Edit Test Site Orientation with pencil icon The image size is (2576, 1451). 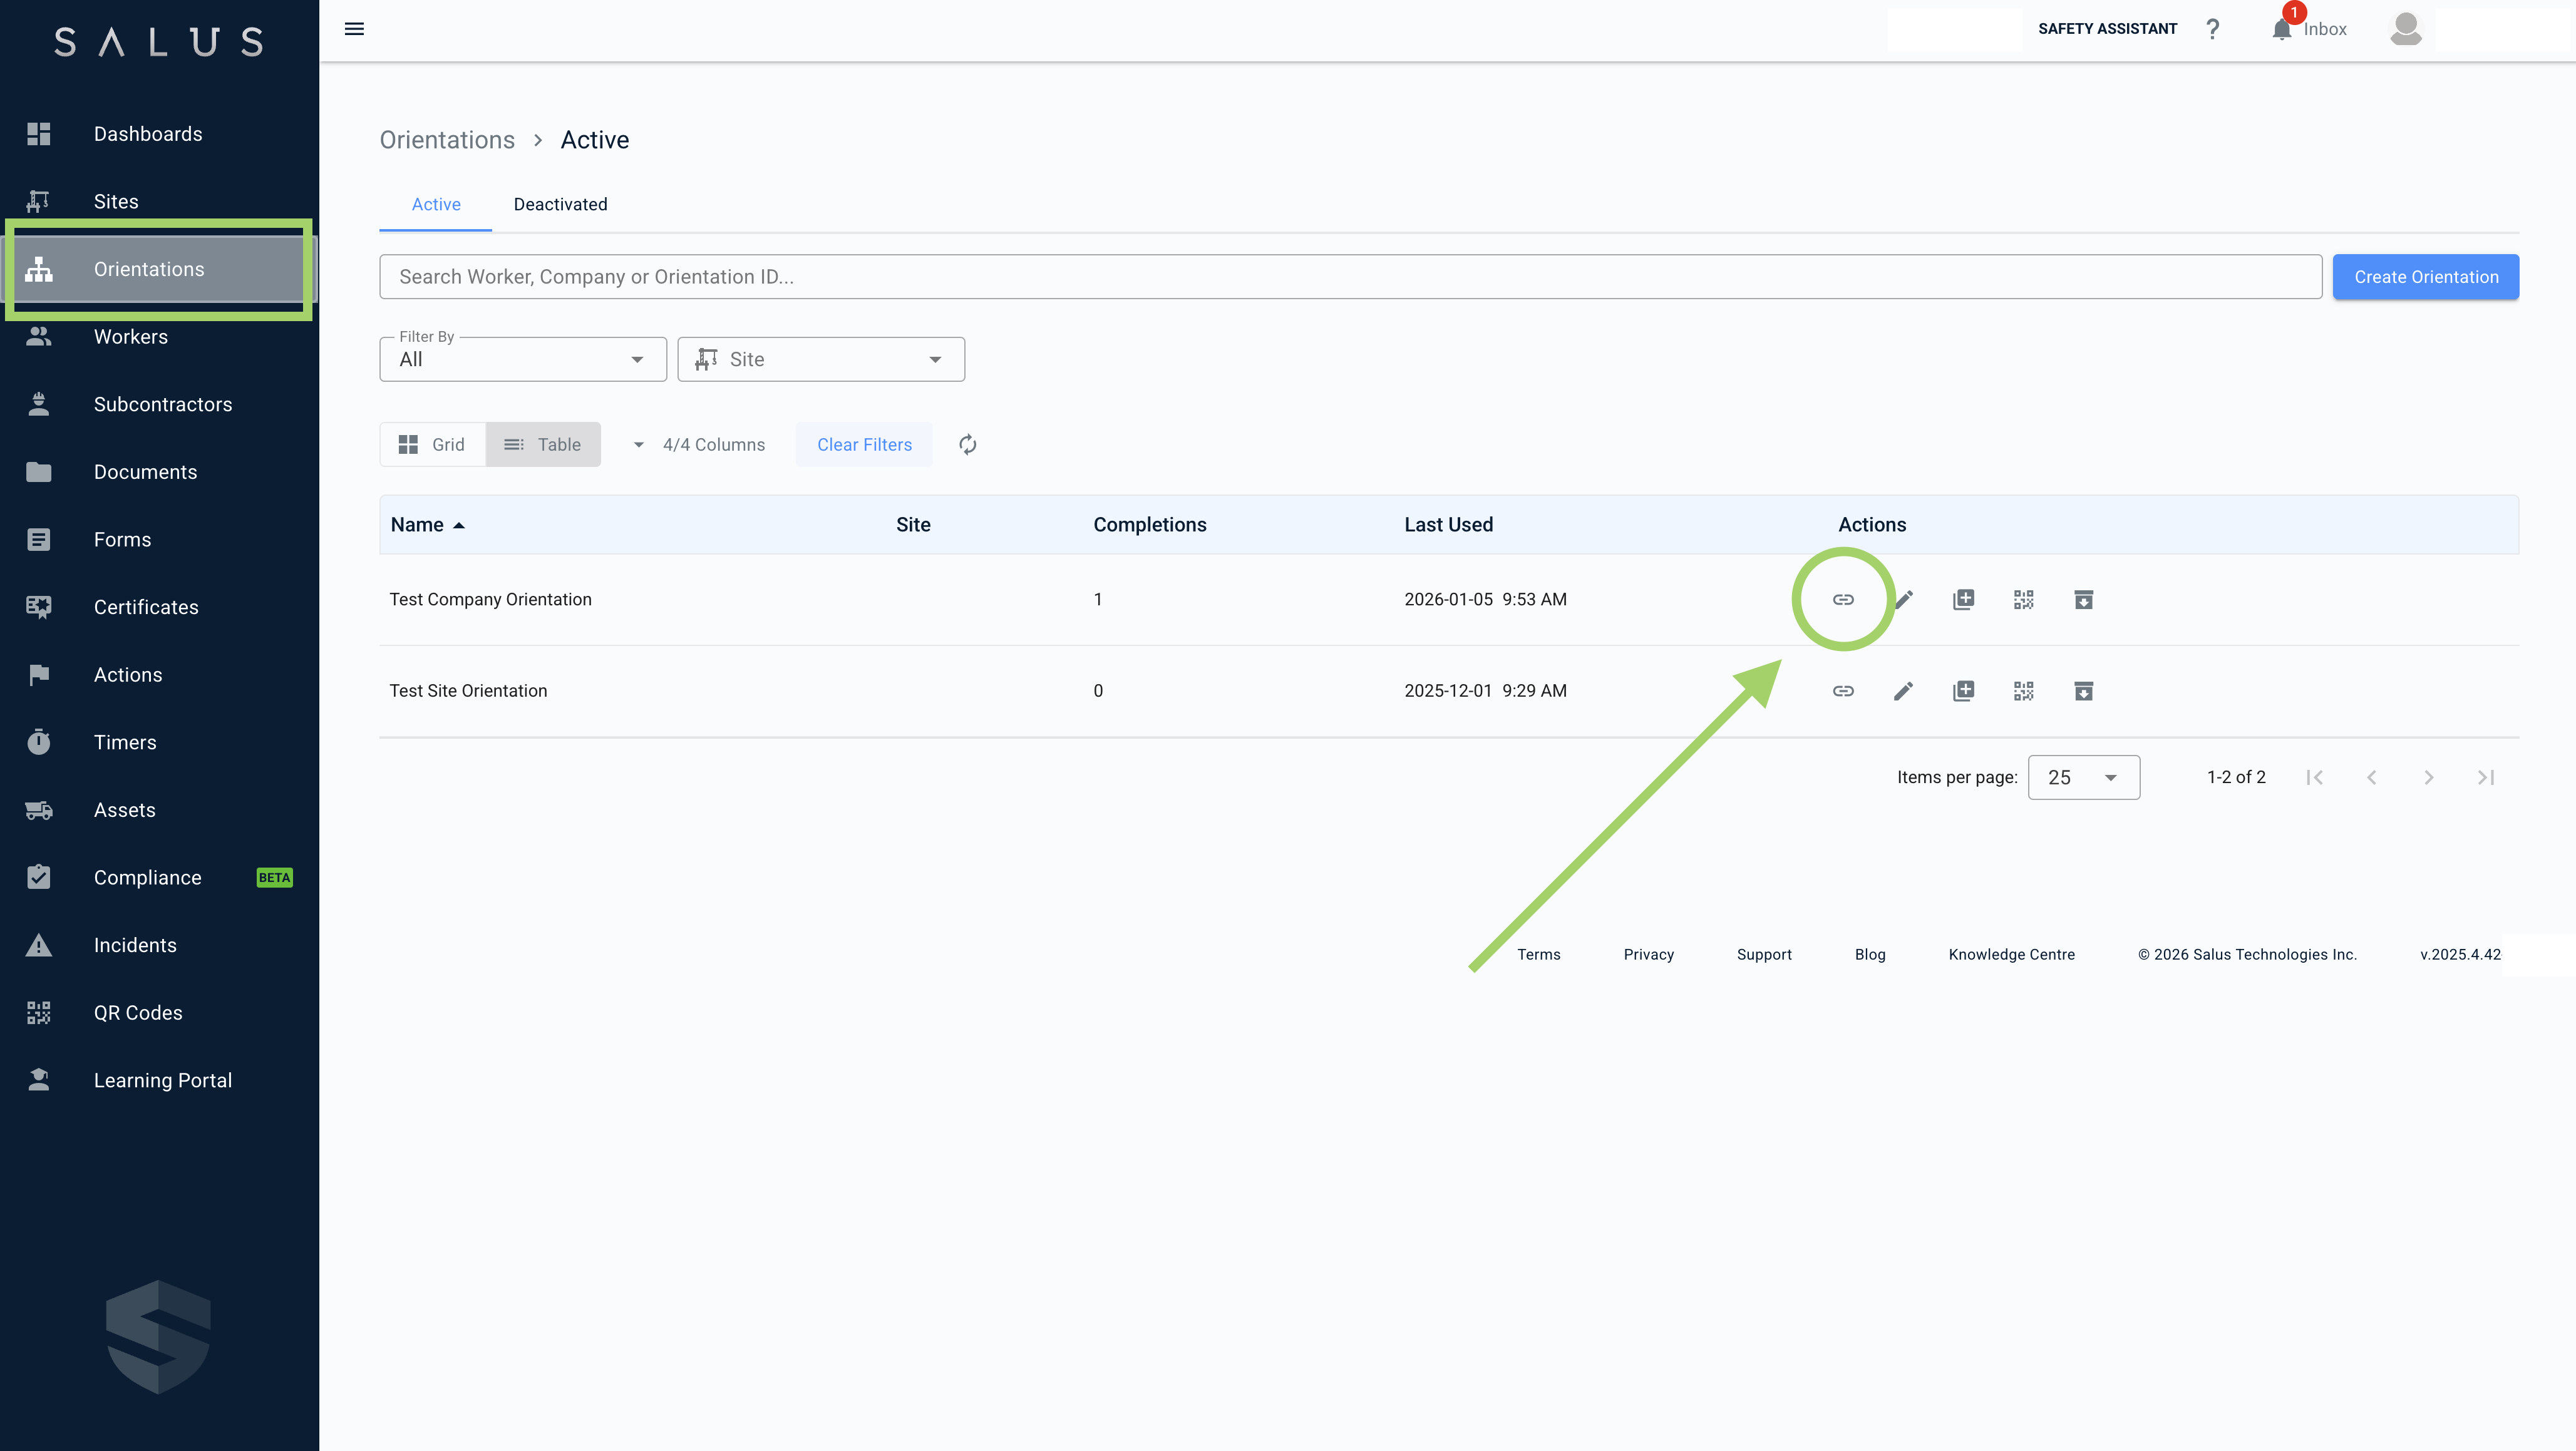coord(1903,691)
